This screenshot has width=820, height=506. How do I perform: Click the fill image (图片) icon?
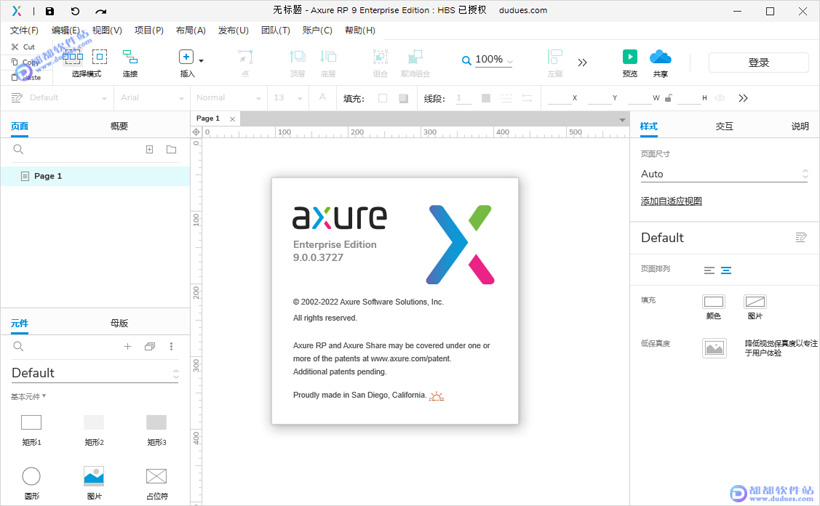click(x=755, y=302)
